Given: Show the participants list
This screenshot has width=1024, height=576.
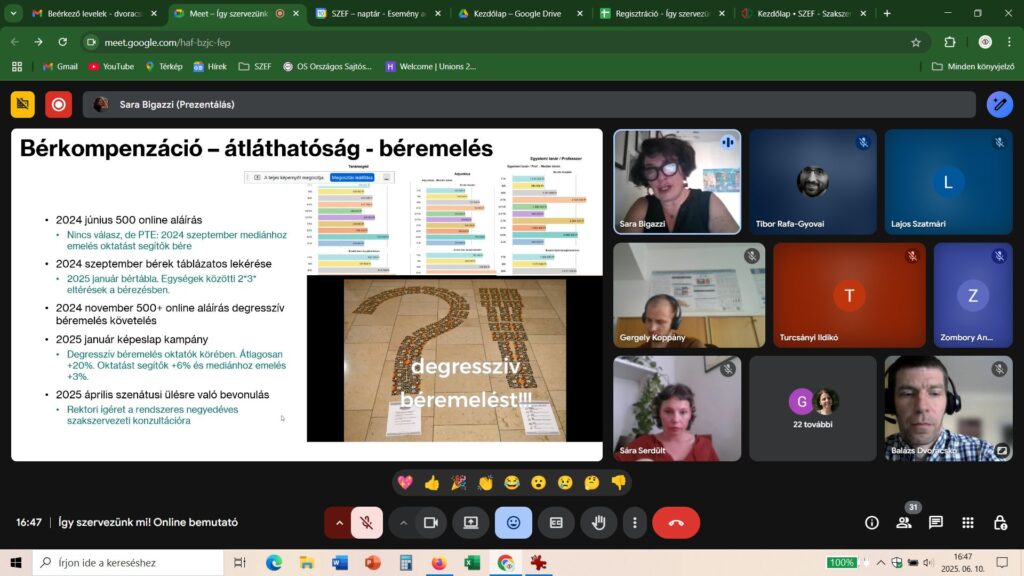Looking at the screenshot, I should (x=904, y=522).
